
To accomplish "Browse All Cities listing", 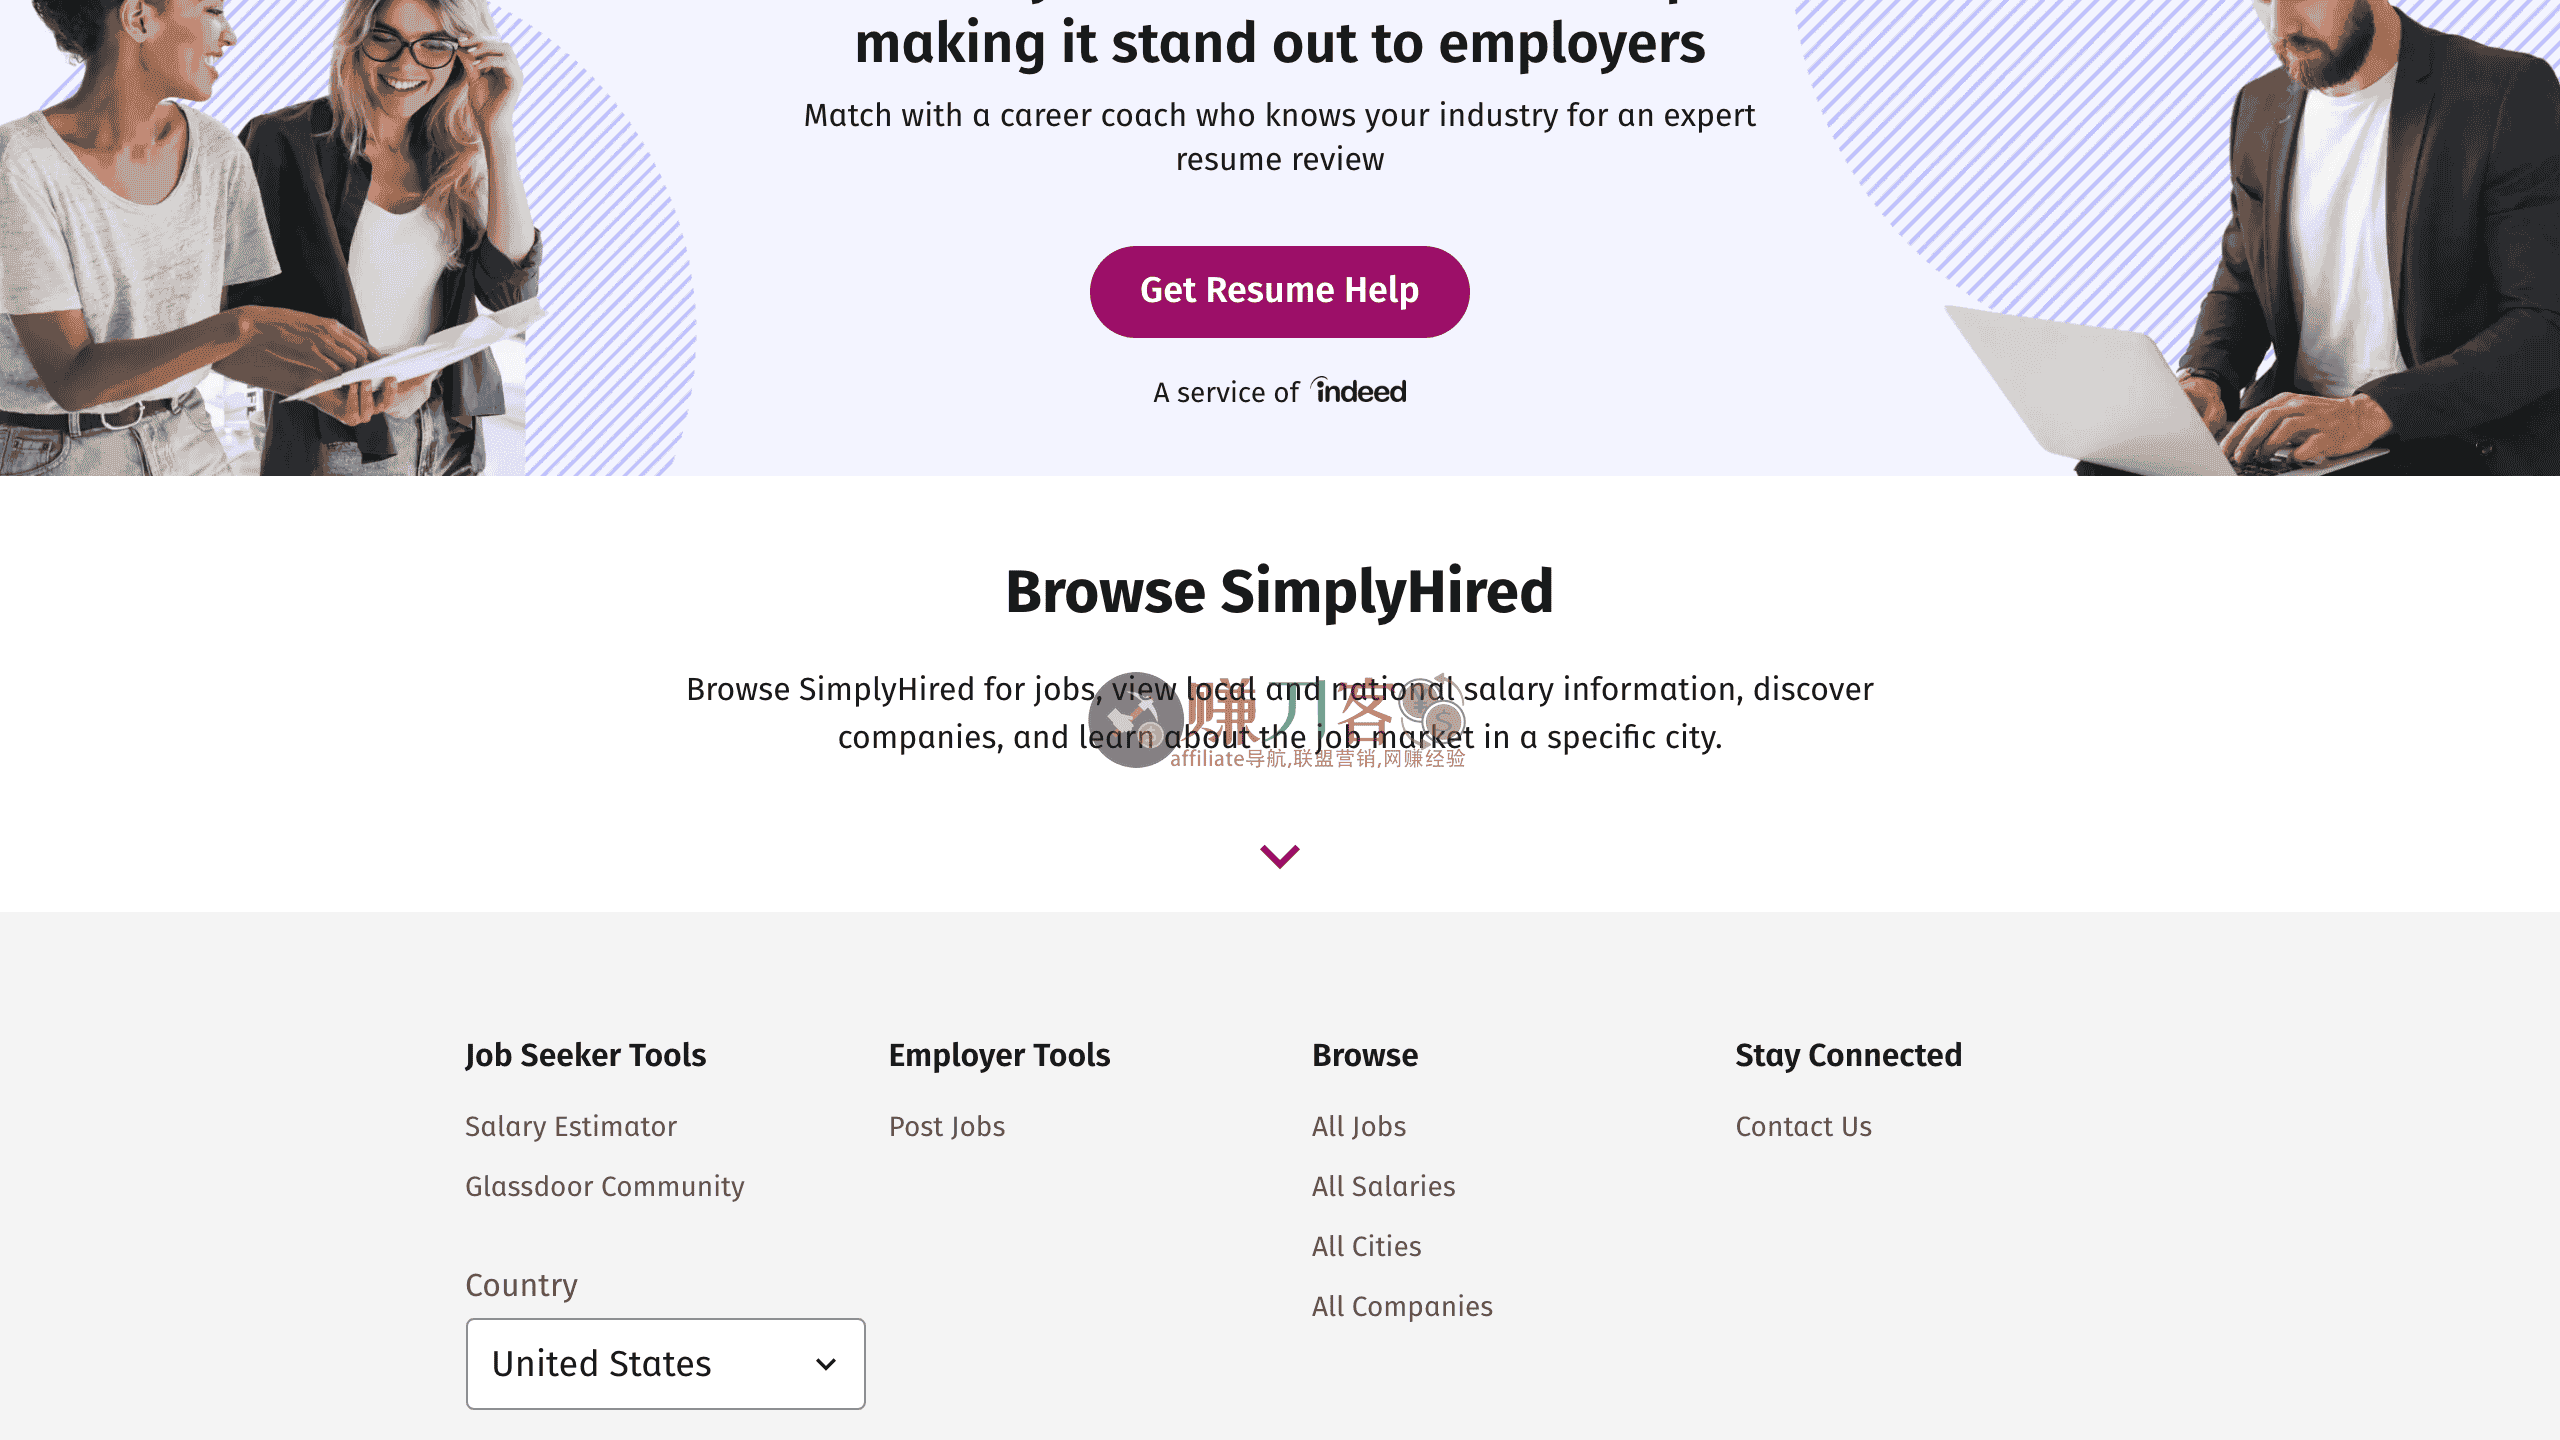I will coord(1366,1246).
